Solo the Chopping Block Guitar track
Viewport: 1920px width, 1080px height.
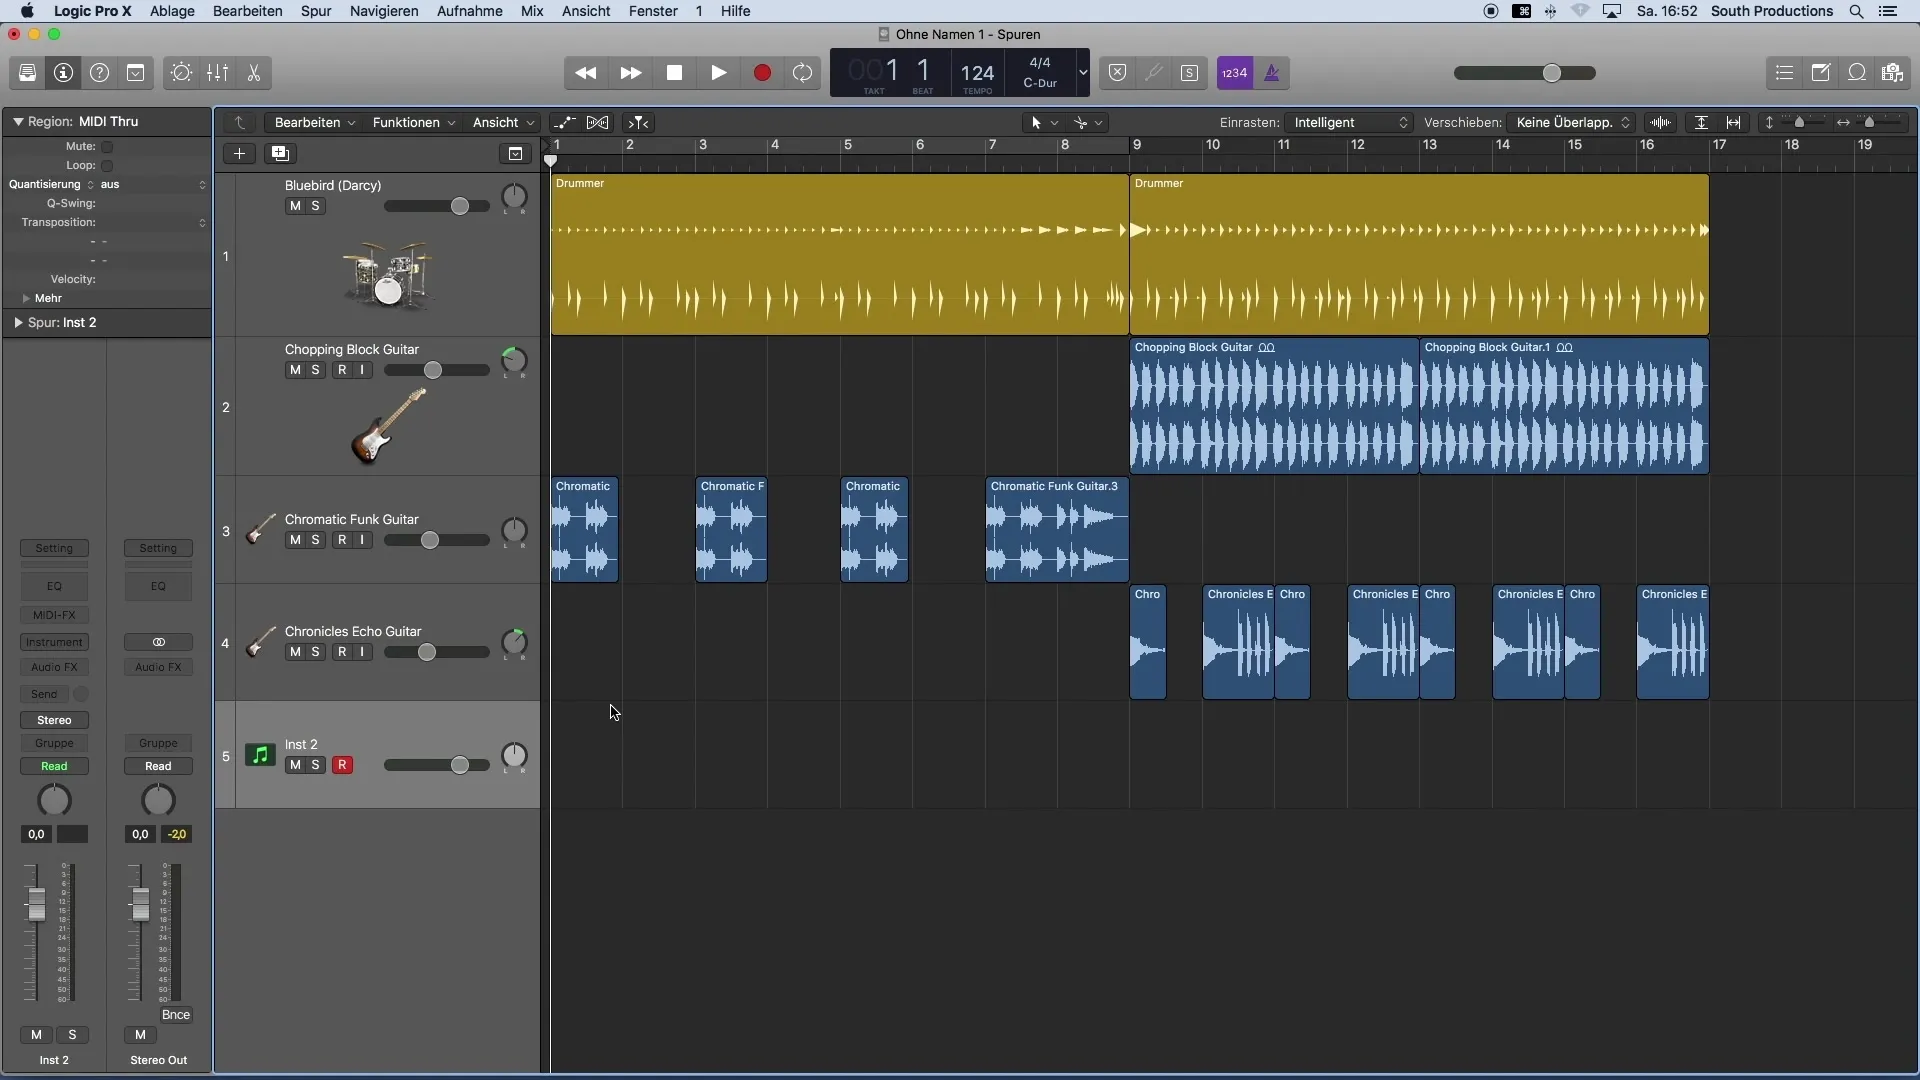click(315, 370)
